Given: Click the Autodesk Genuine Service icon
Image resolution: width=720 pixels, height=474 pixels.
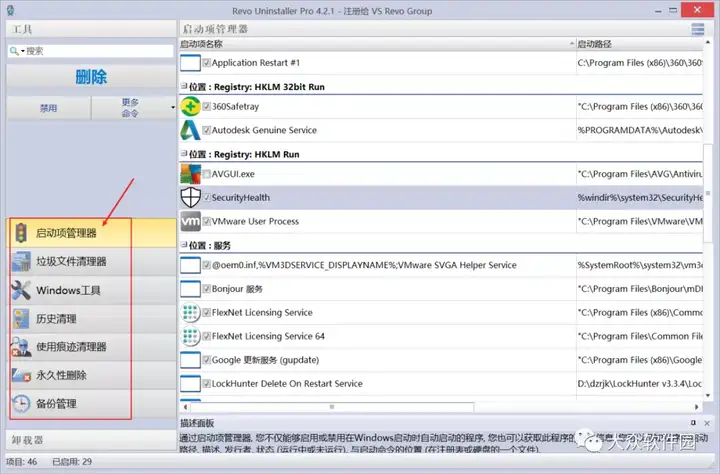Looking at the screenshot, I should click(x=190, y=130).
